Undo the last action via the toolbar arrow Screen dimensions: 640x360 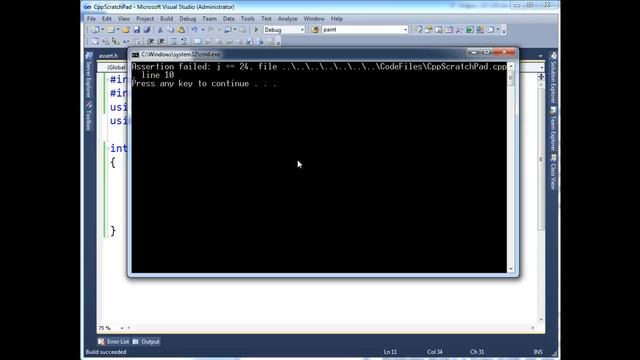pos(194,29)
